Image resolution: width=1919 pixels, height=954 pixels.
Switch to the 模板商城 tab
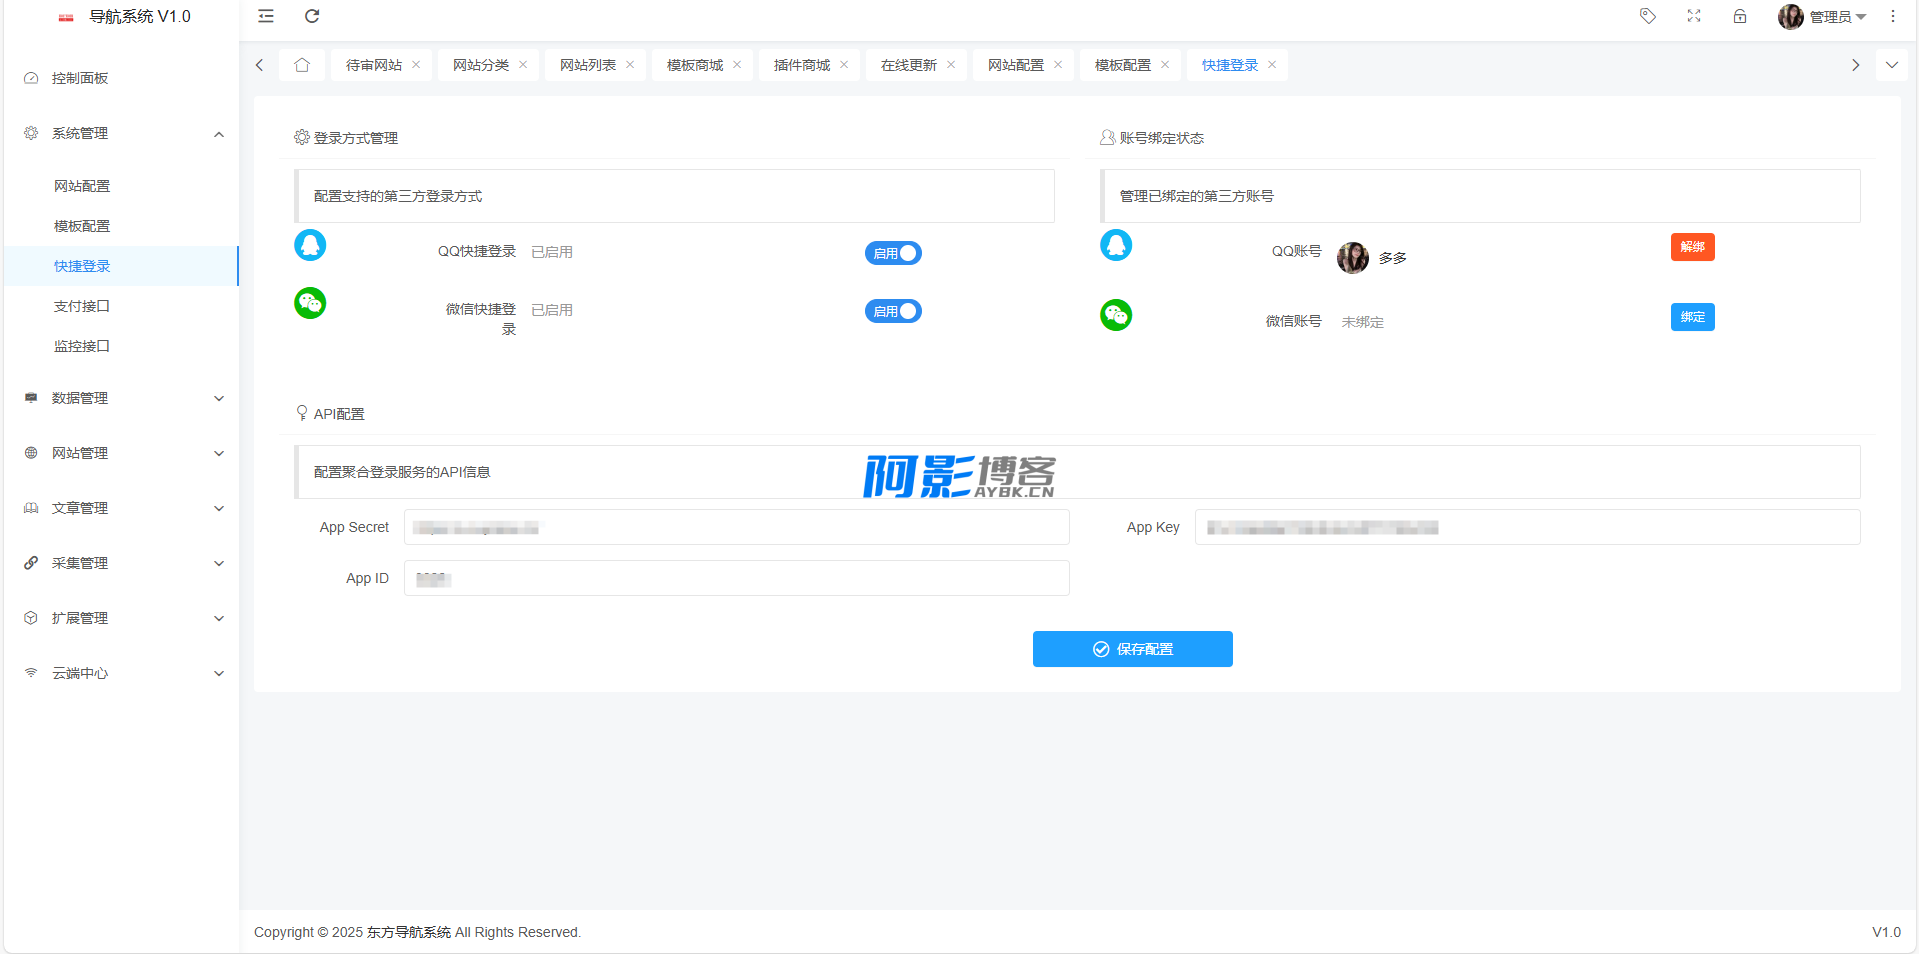click(x=695, y=65)
